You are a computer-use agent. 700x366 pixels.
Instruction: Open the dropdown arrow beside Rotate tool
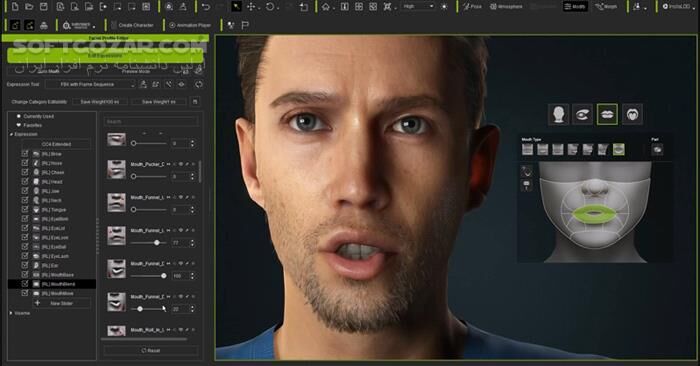pos(279,8)
